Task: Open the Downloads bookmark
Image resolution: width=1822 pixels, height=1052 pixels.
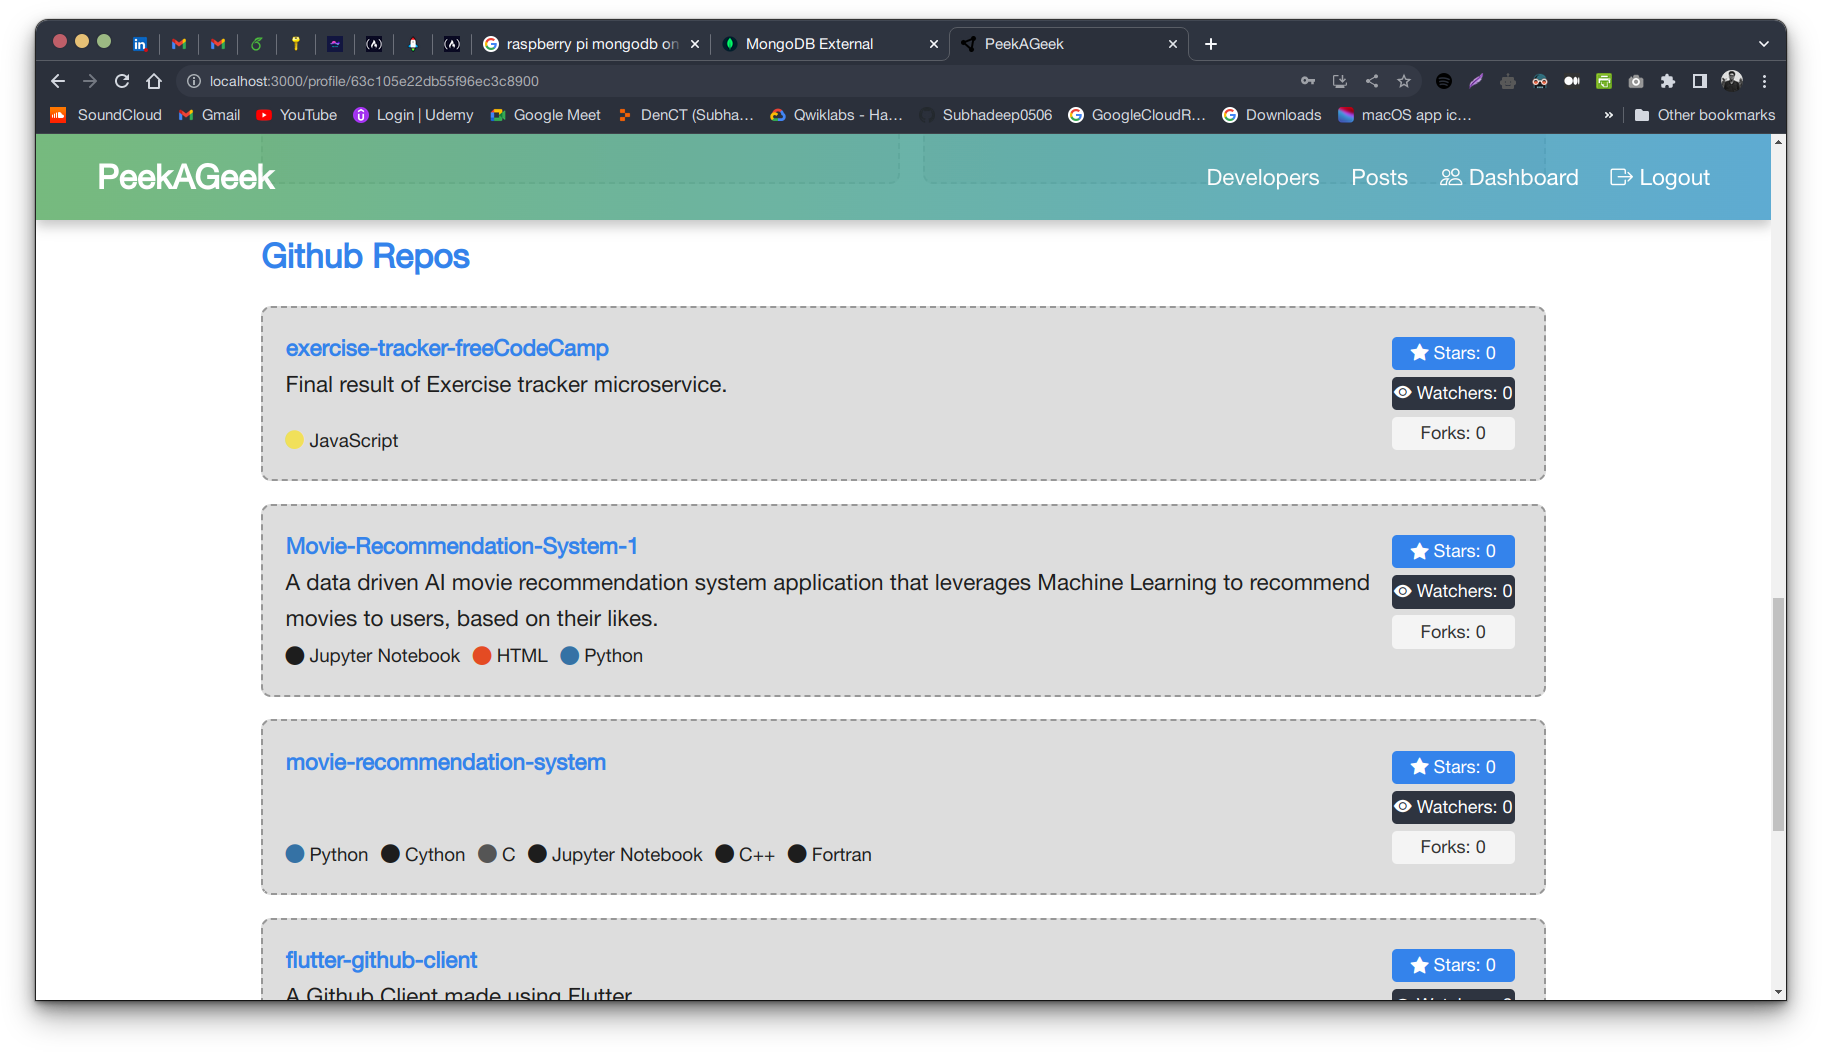Action: click(x=1272, y=115)
